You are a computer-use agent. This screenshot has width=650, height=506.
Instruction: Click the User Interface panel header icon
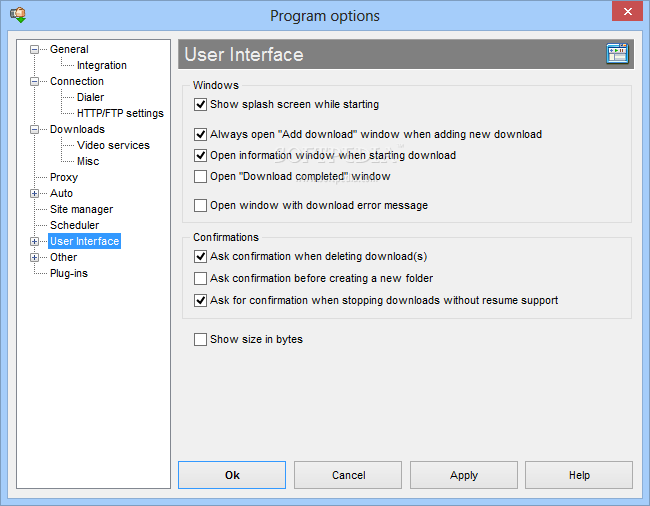point(617,54)
